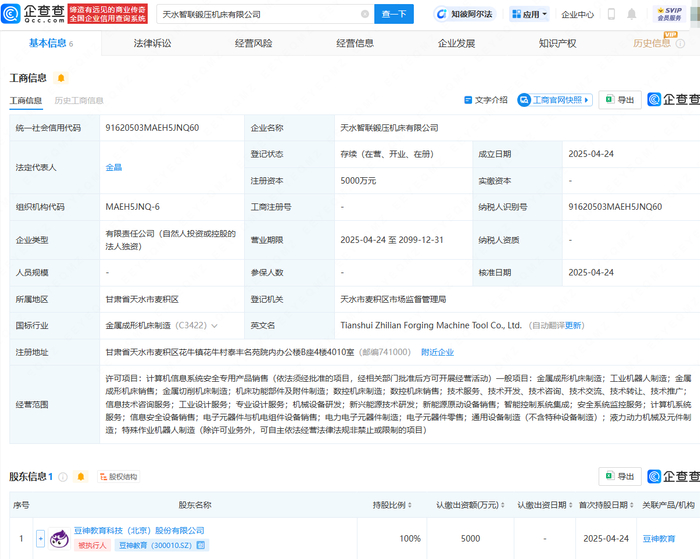Open the 知彼阿尔法 AI assistant
The width and height of the screenshot is (700, 559).
tap(466, 14)
